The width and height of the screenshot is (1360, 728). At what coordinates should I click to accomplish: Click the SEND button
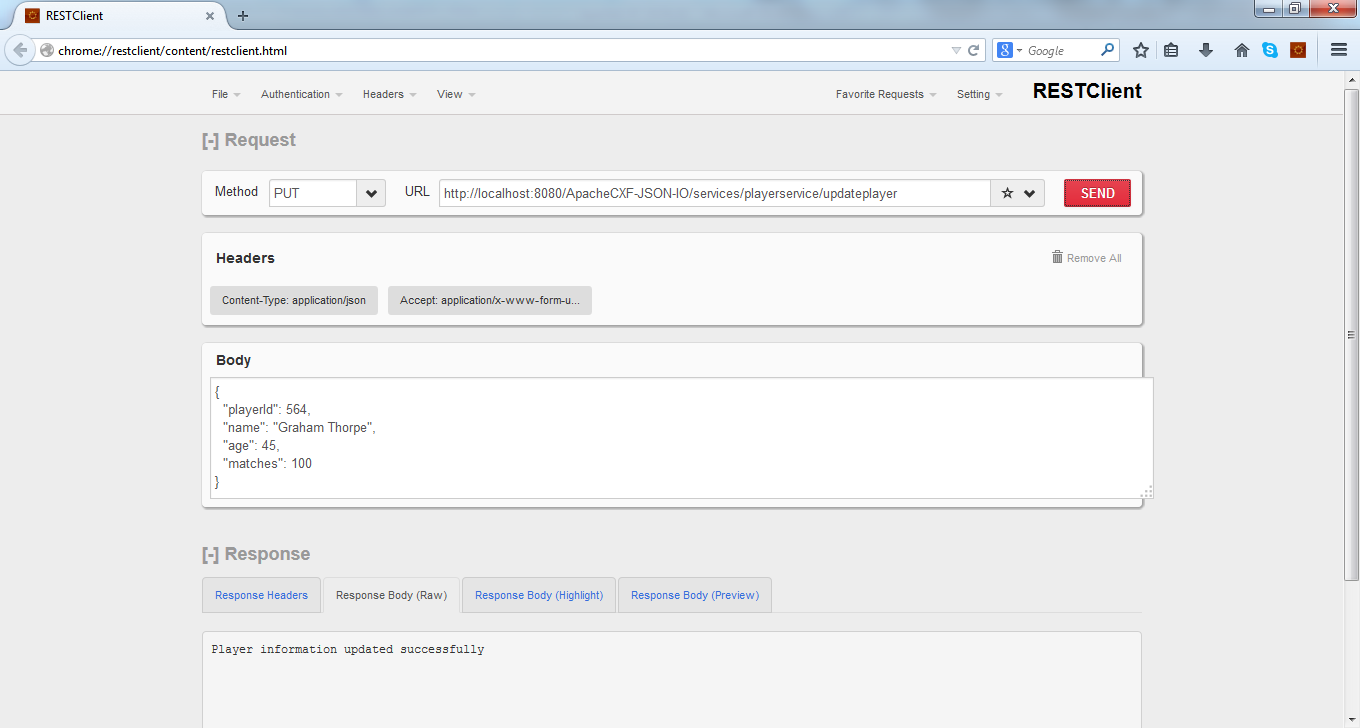(x=1097, y=193)
